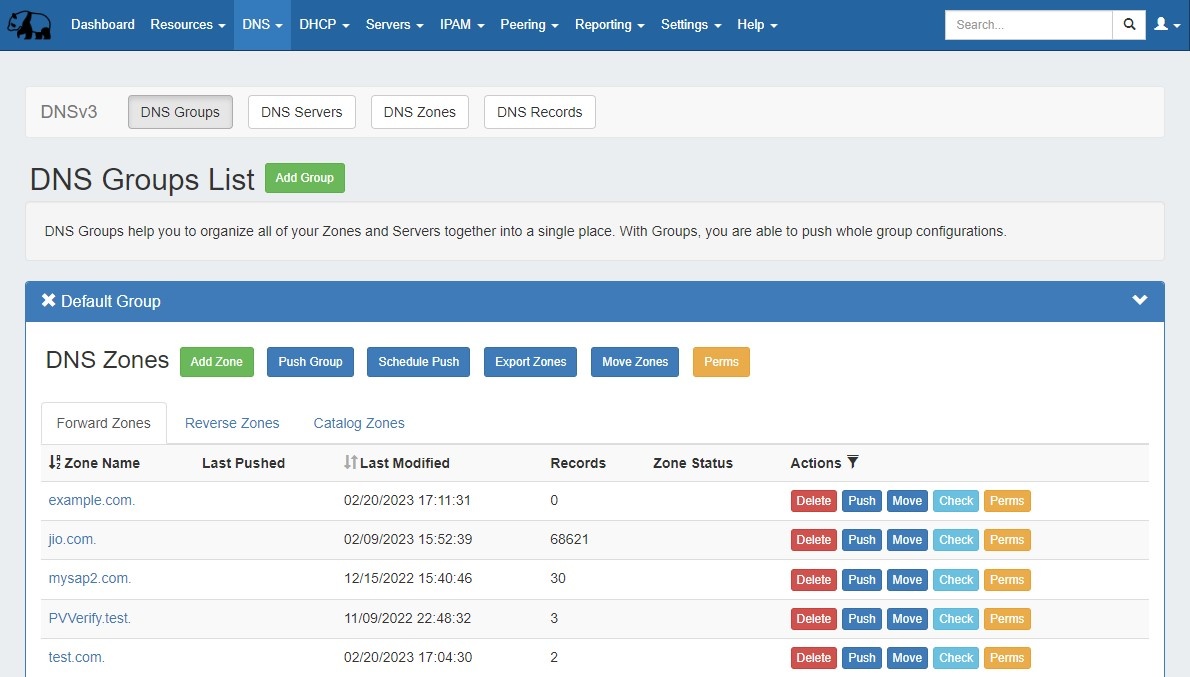The height and width of the screenshot is (677, 1190).
Task: Sort by Zone Name sort icon
Action: click(55, 462)
